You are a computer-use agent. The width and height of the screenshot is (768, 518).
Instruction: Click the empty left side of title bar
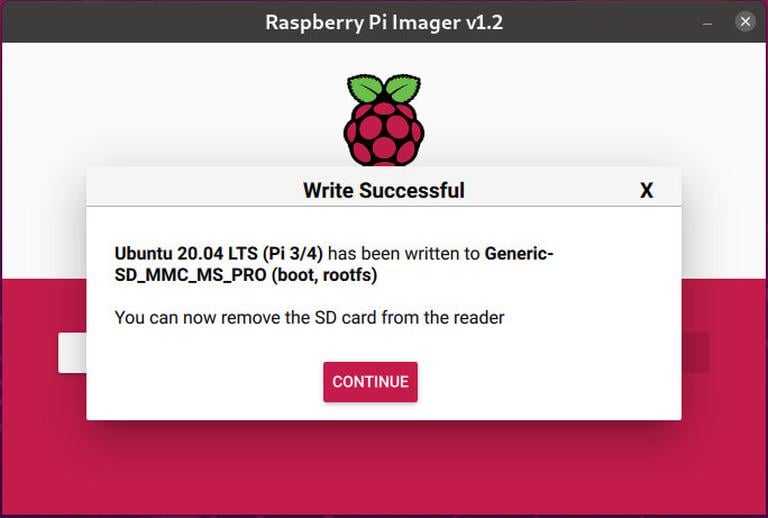[x=100, y=21]
